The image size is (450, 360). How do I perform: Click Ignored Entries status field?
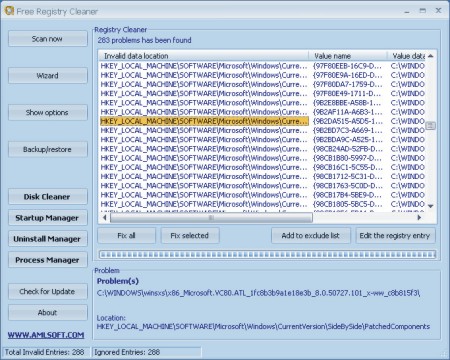147,352
